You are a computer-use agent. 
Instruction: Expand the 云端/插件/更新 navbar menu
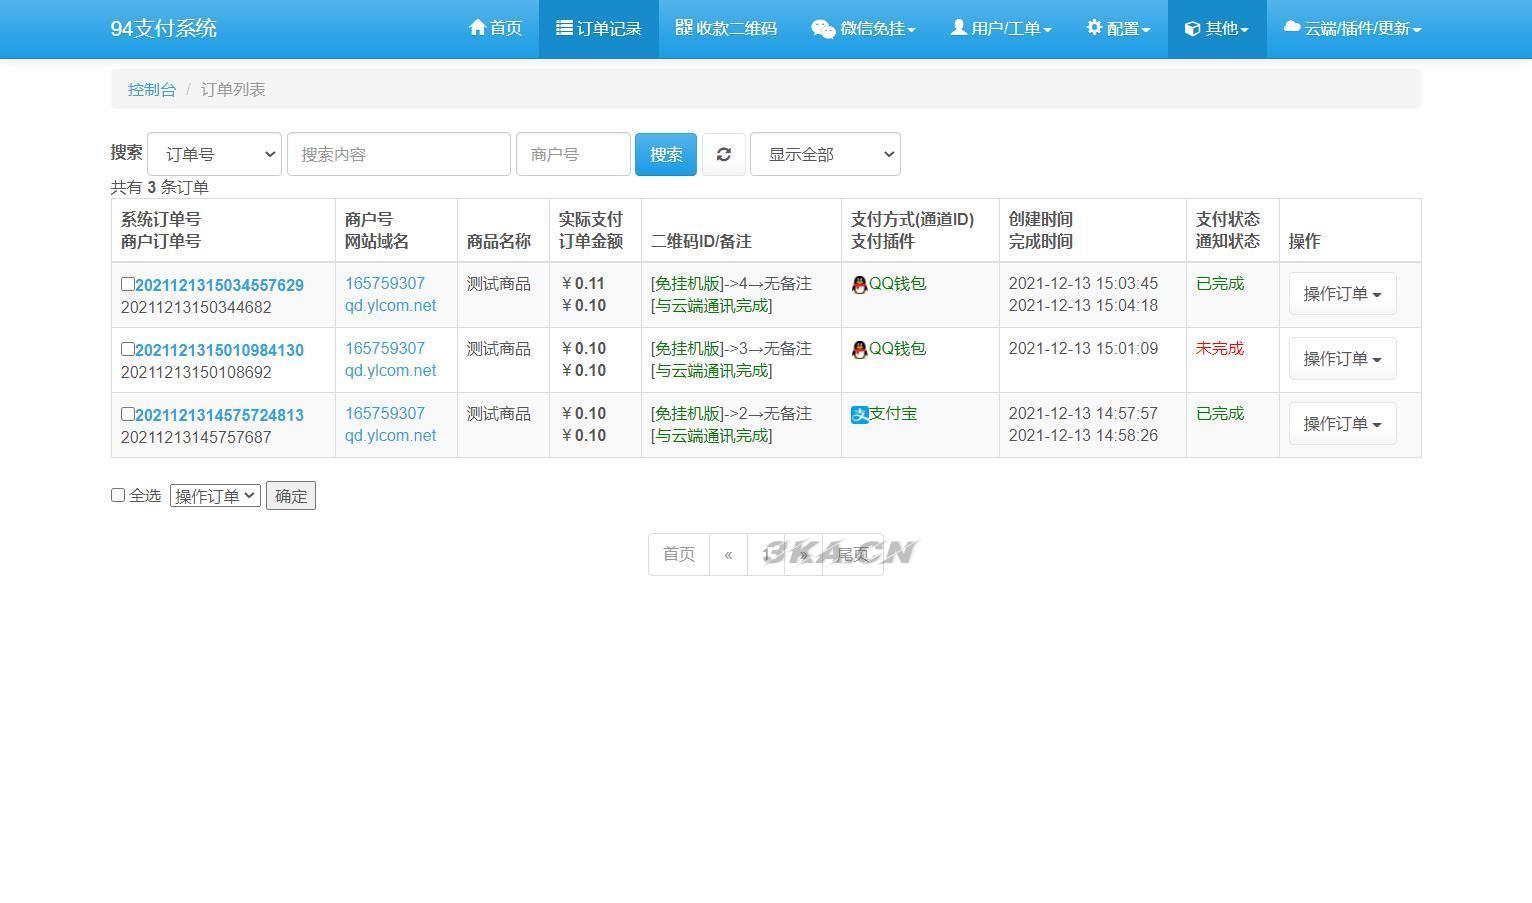[1352, 29]
